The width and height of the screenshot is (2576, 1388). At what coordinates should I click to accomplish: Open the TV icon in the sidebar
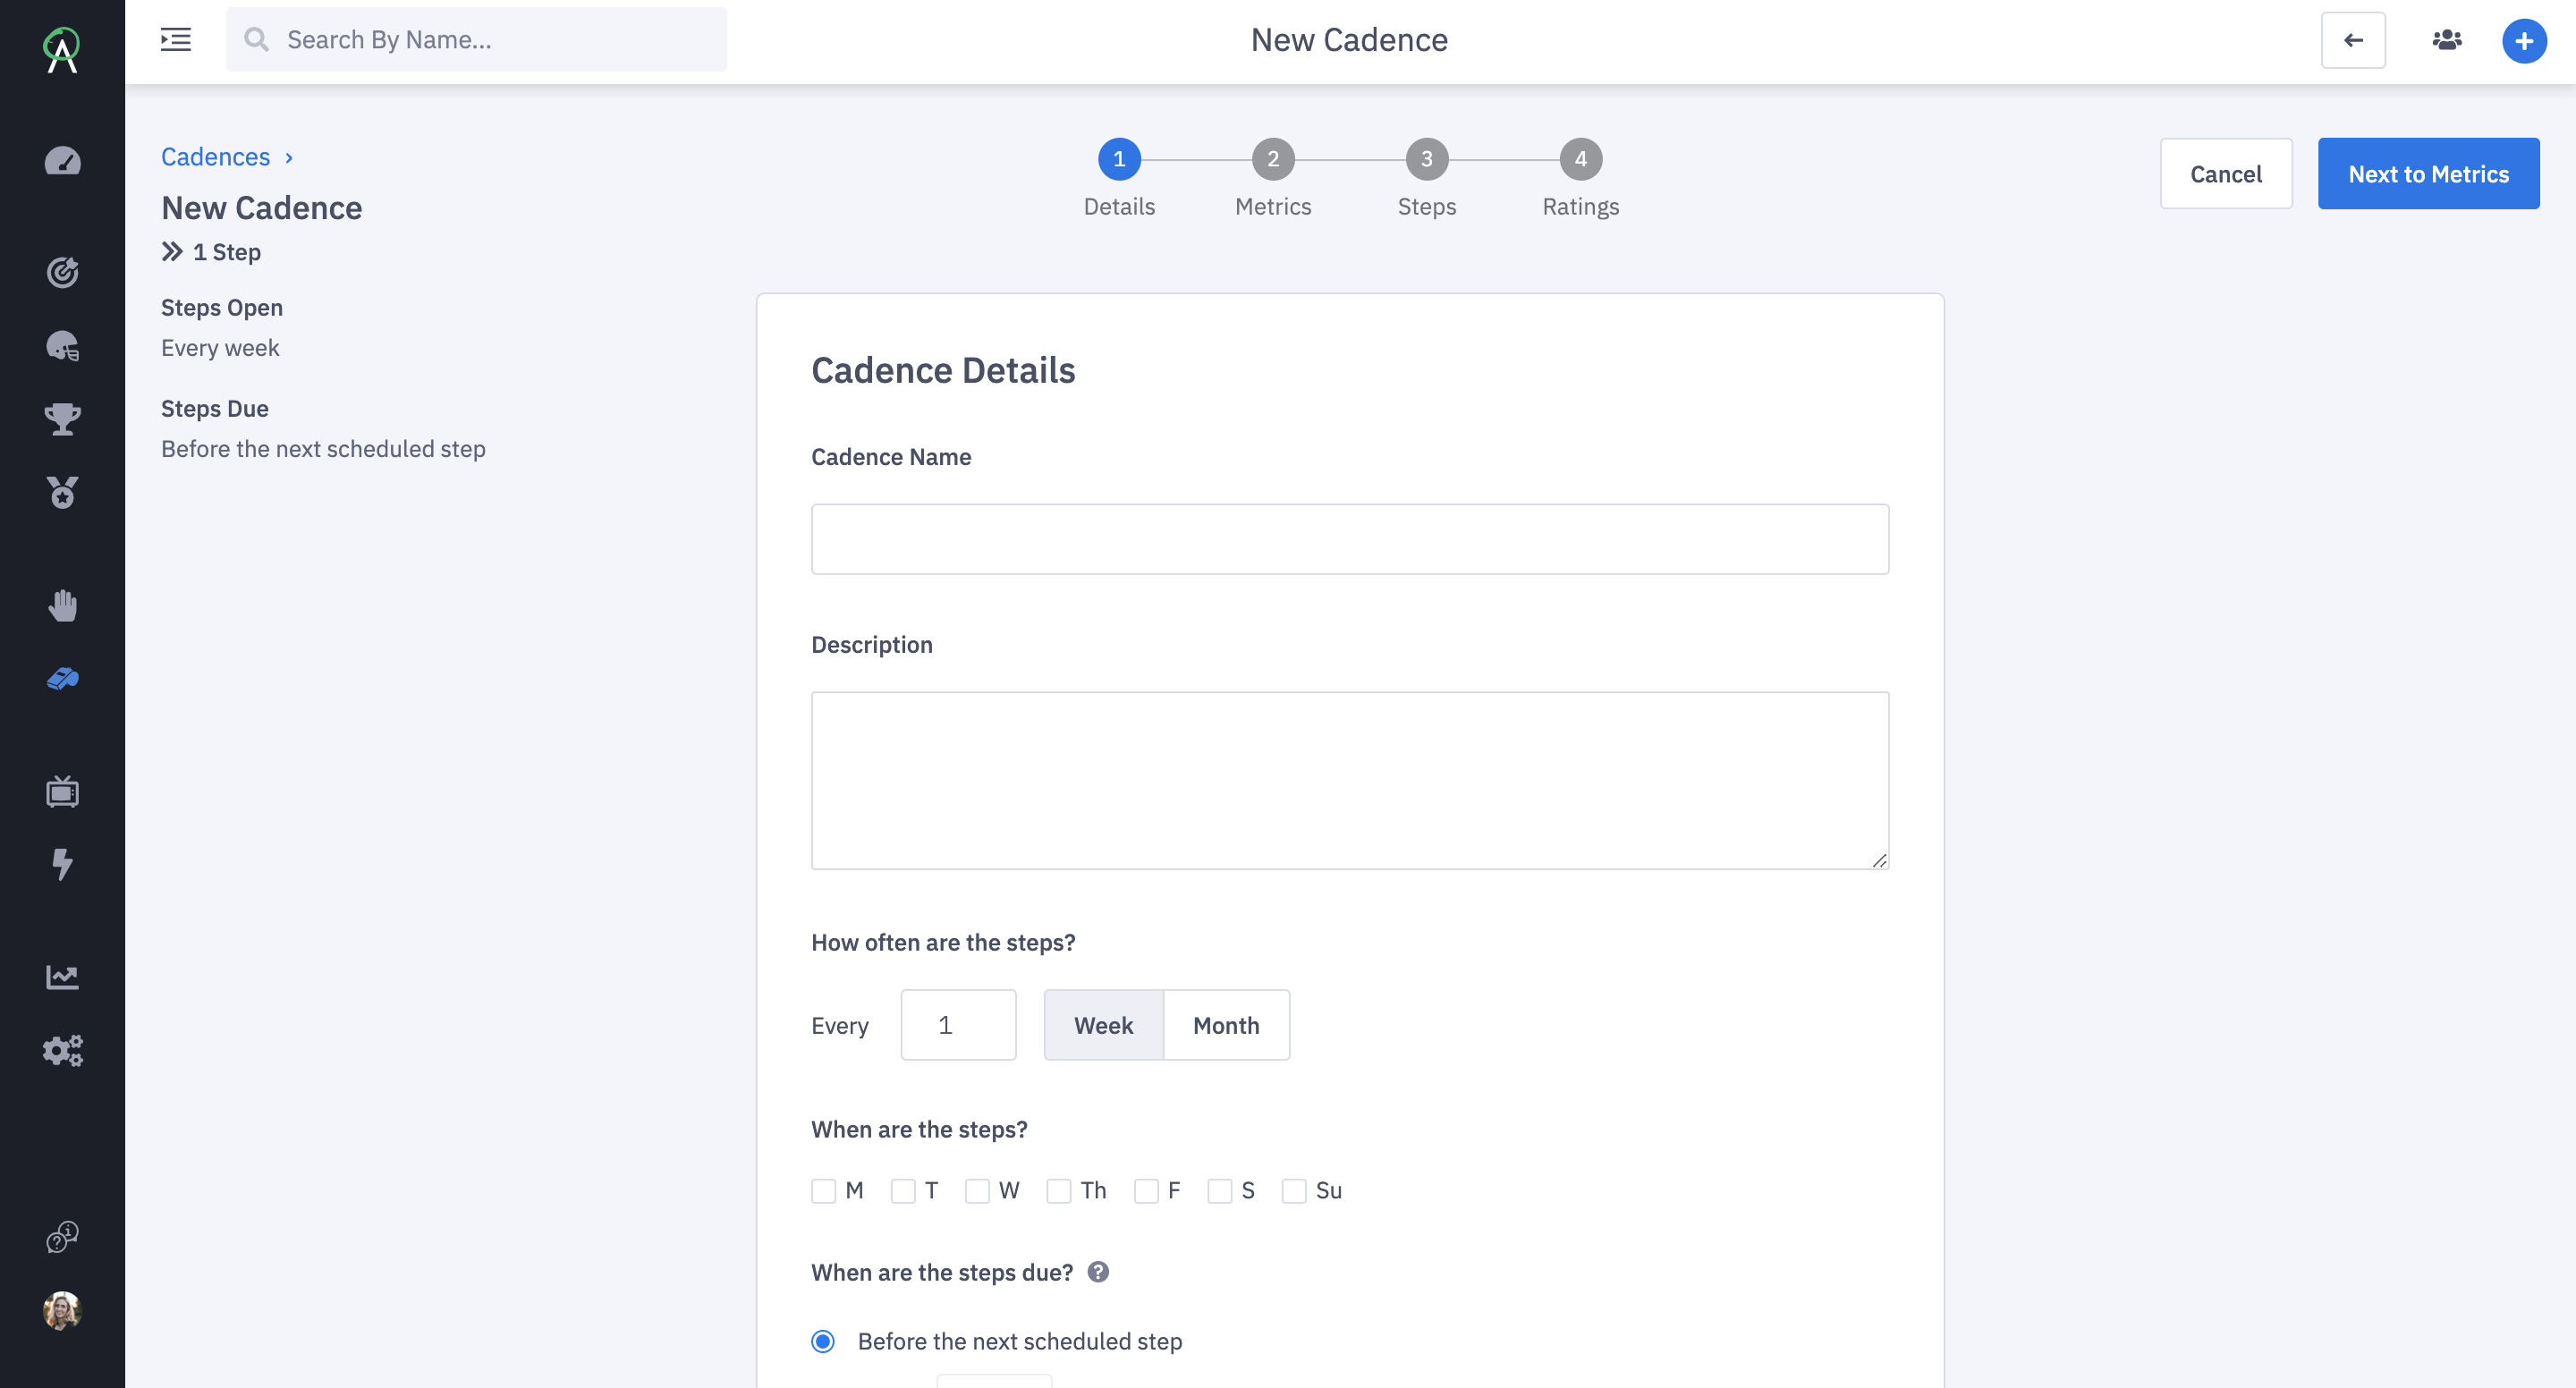click(x=62, y=791)
